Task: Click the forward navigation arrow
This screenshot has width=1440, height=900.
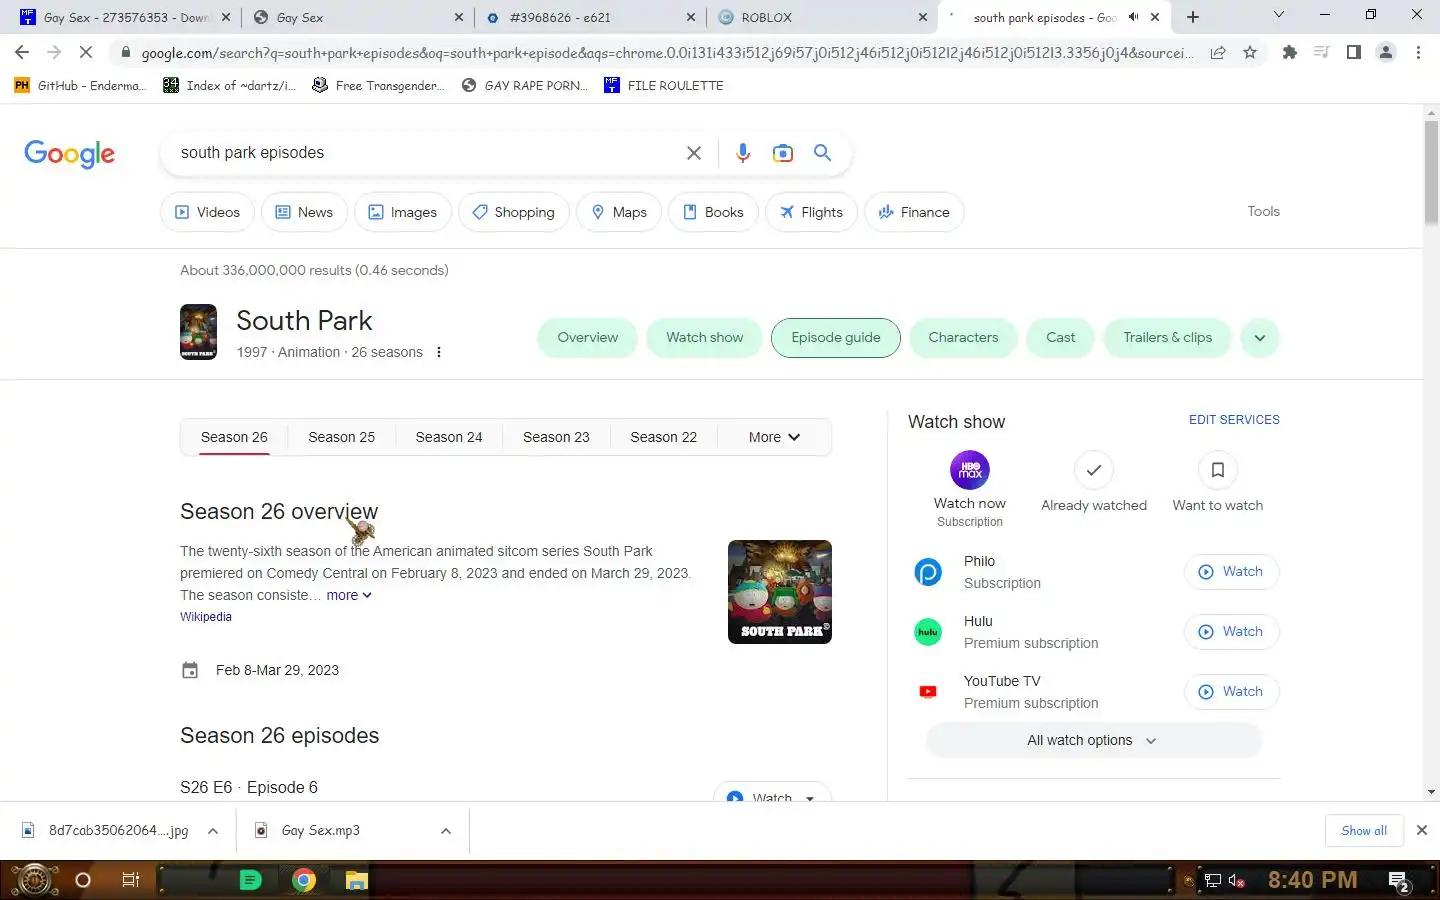Action: pos(54,52)
